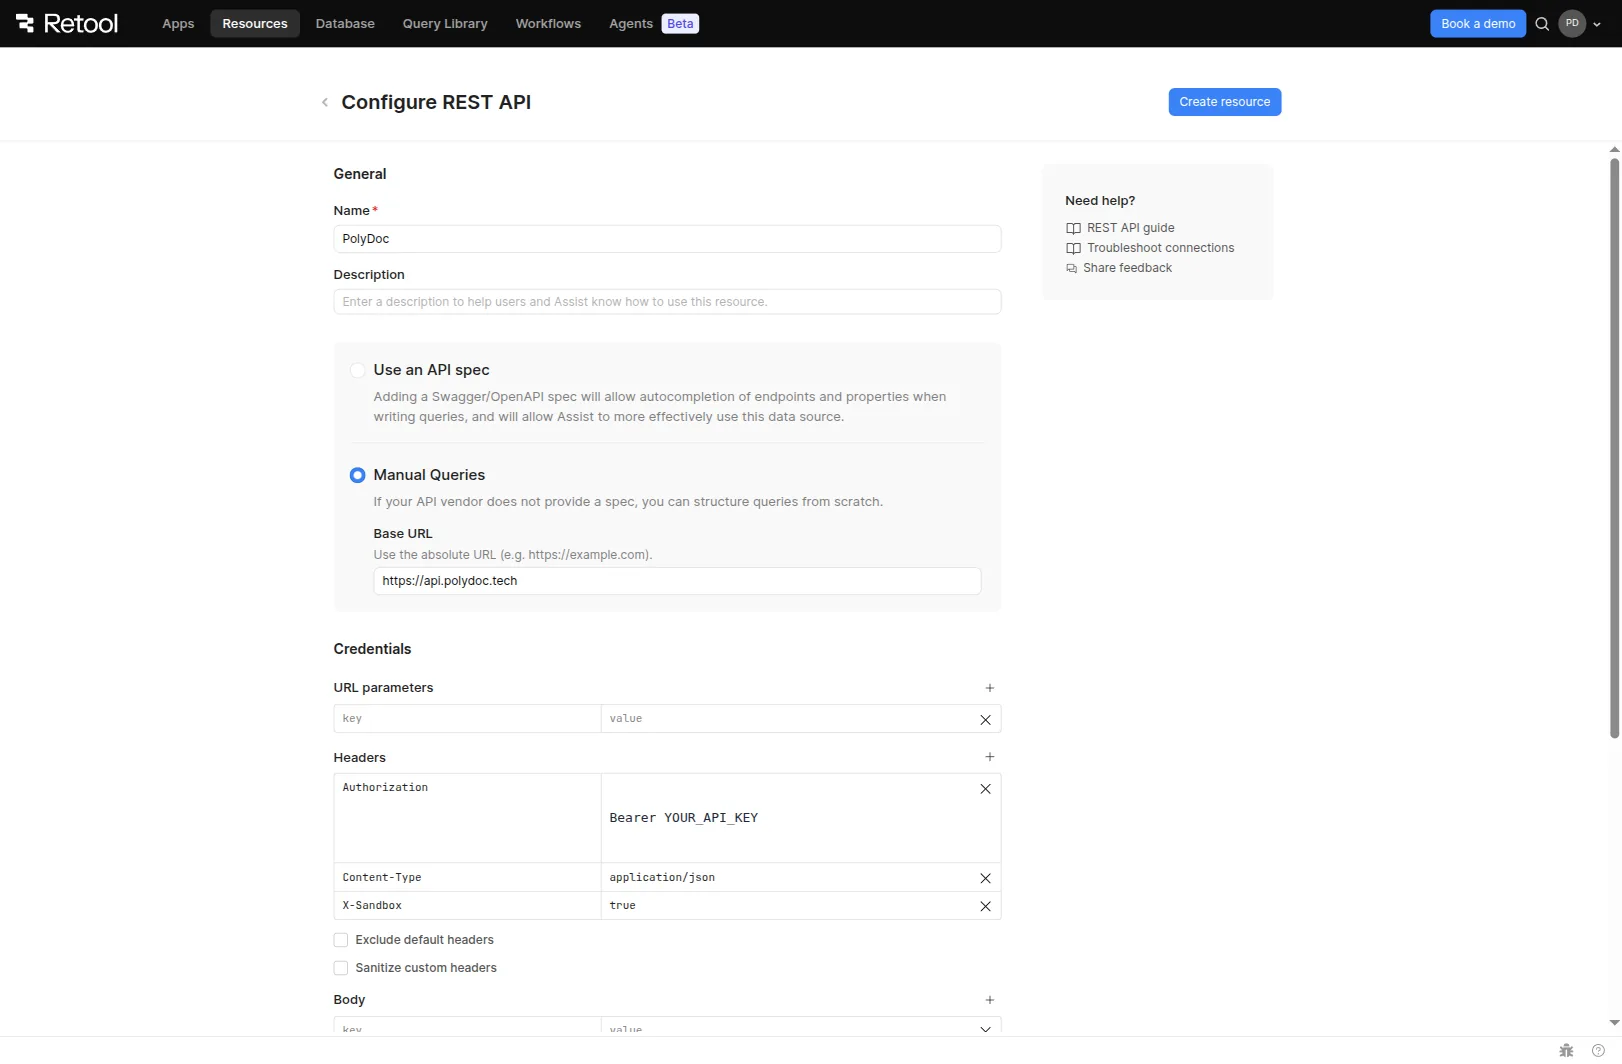Open the help question mark icon
1622x1064 pixels.
pyautogui.click(x=1598, y=1050)
